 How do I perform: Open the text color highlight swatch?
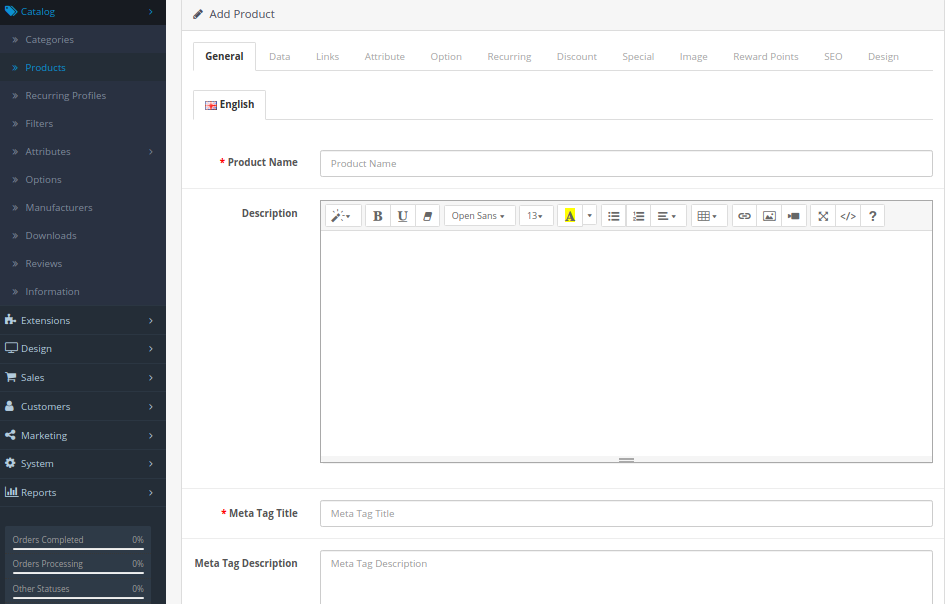point(570,215)
